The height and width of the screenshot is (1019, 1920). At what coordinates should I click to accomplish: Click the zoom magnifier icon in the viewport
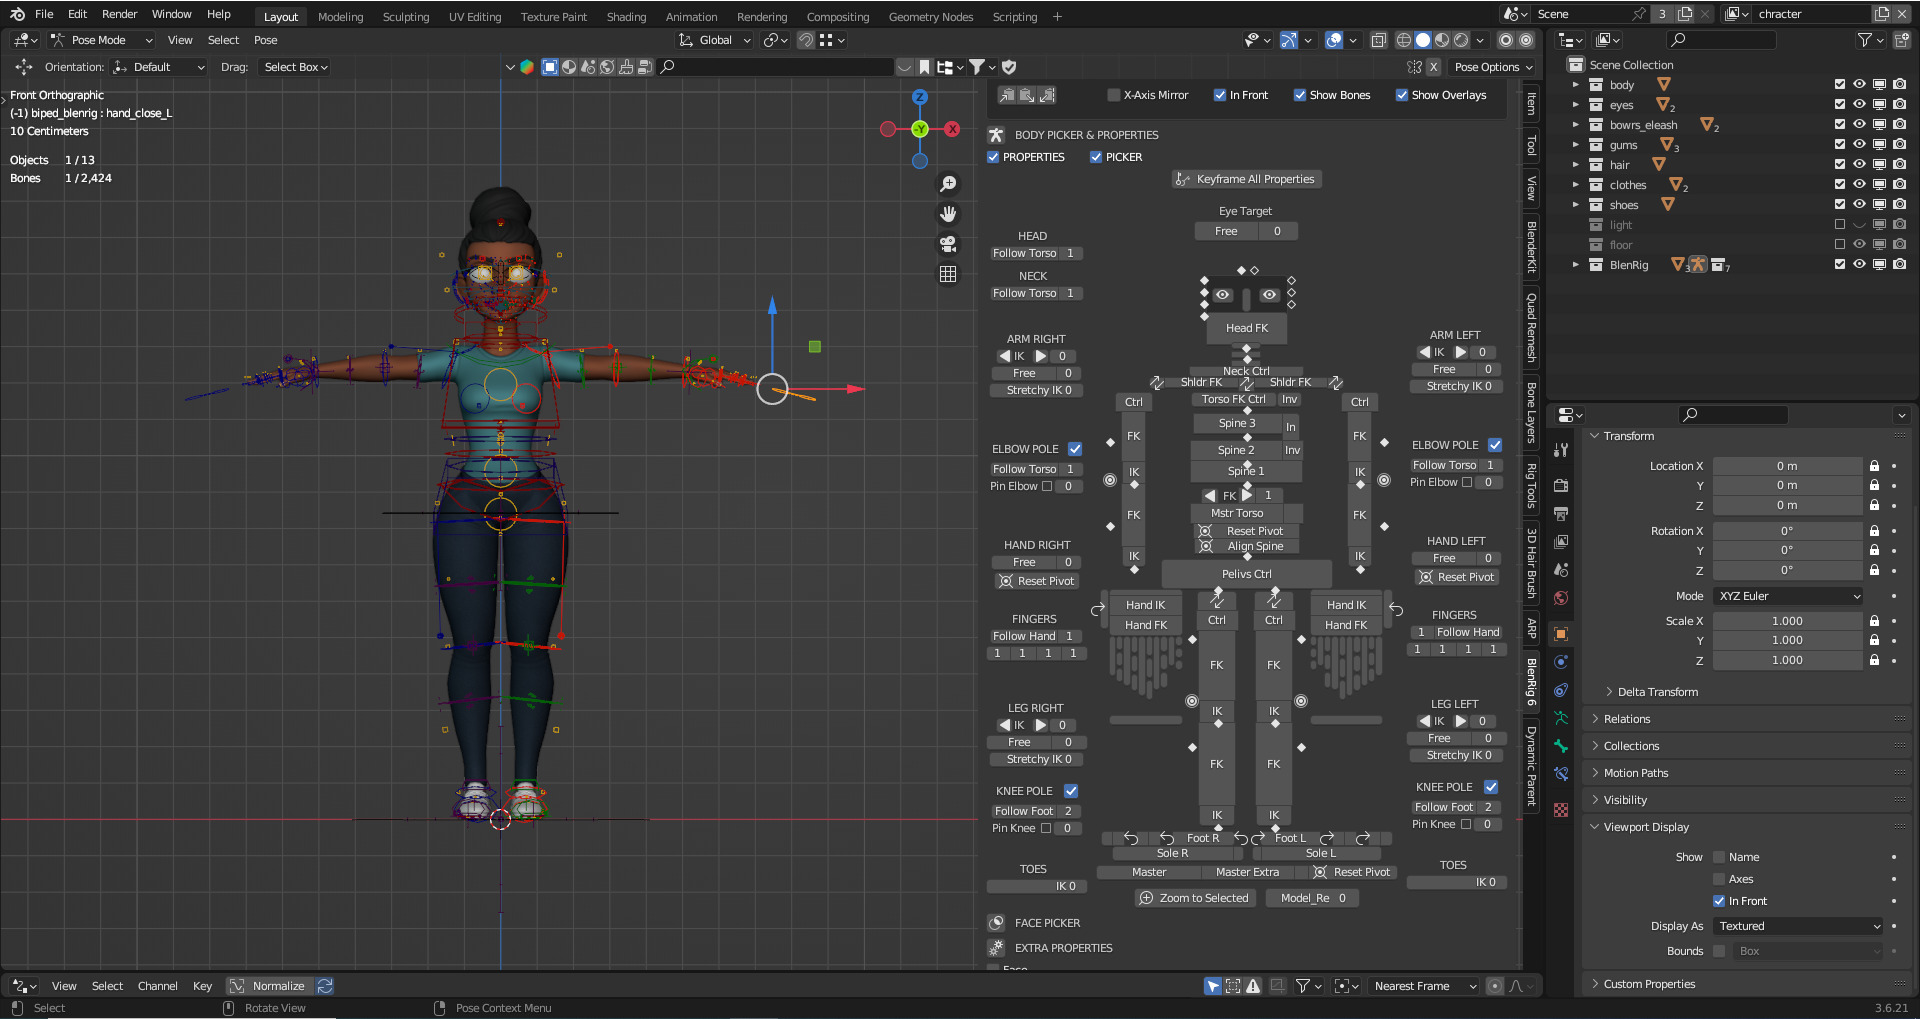948,184
